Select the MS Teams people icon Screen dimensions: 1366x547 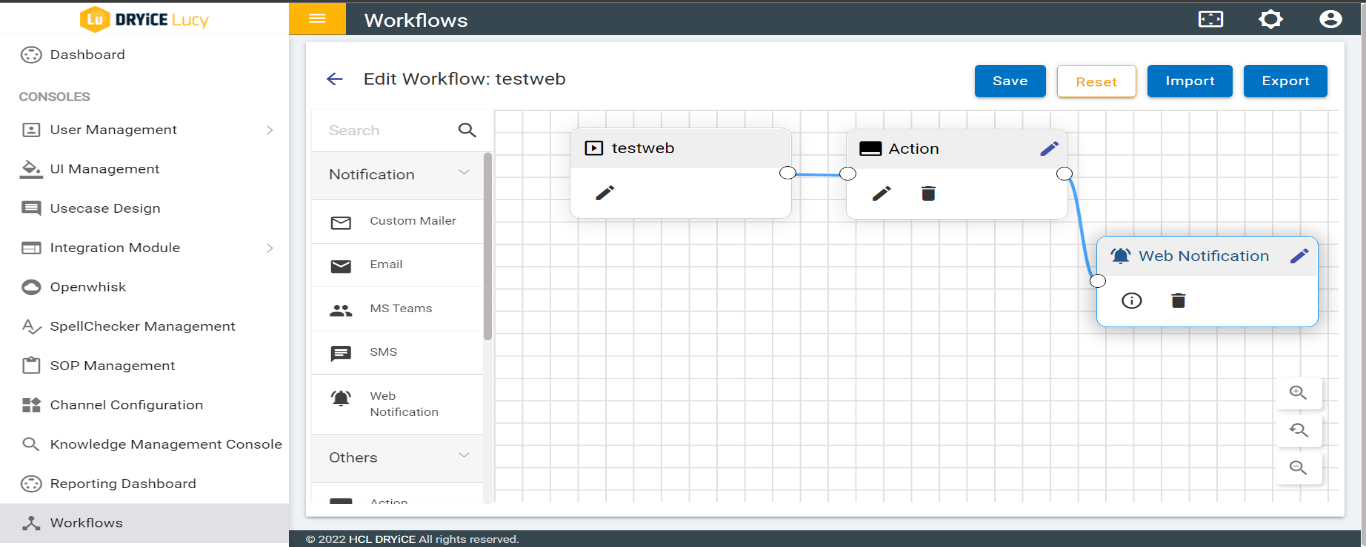click(341, 310)
